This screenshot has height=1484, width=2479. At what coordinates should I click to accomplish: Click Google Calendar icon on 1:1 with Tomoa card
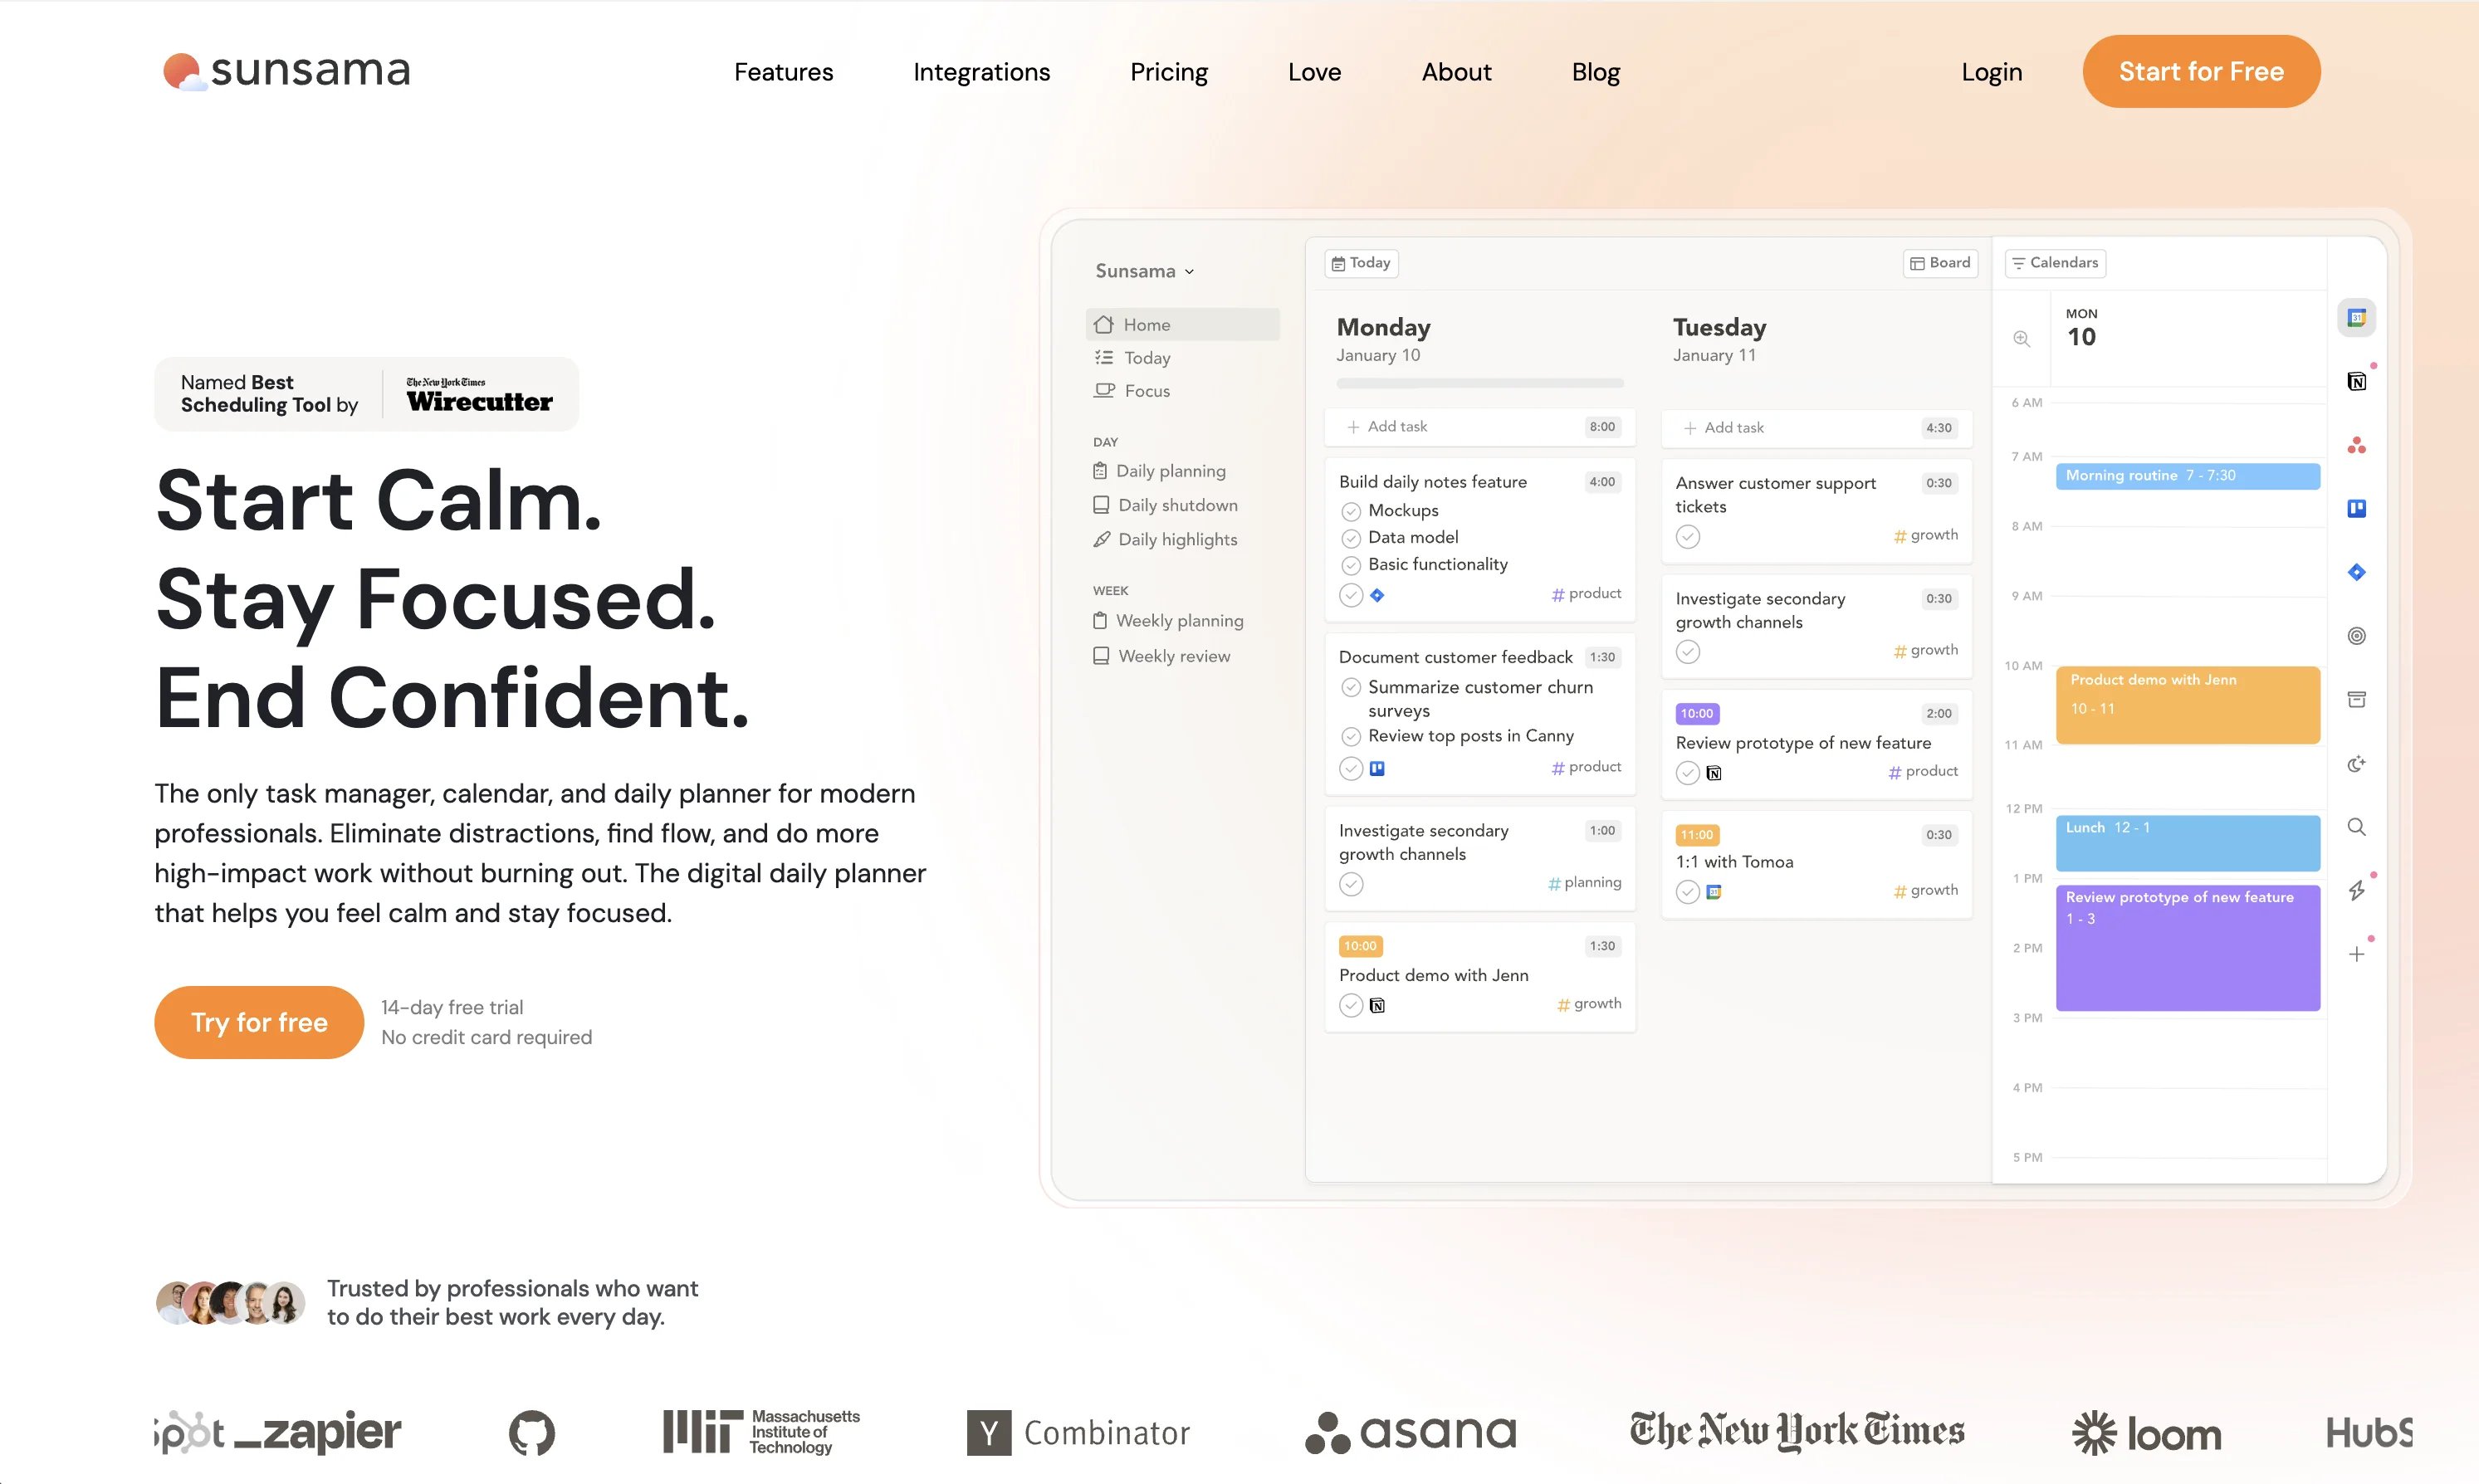pos(1713,891)
